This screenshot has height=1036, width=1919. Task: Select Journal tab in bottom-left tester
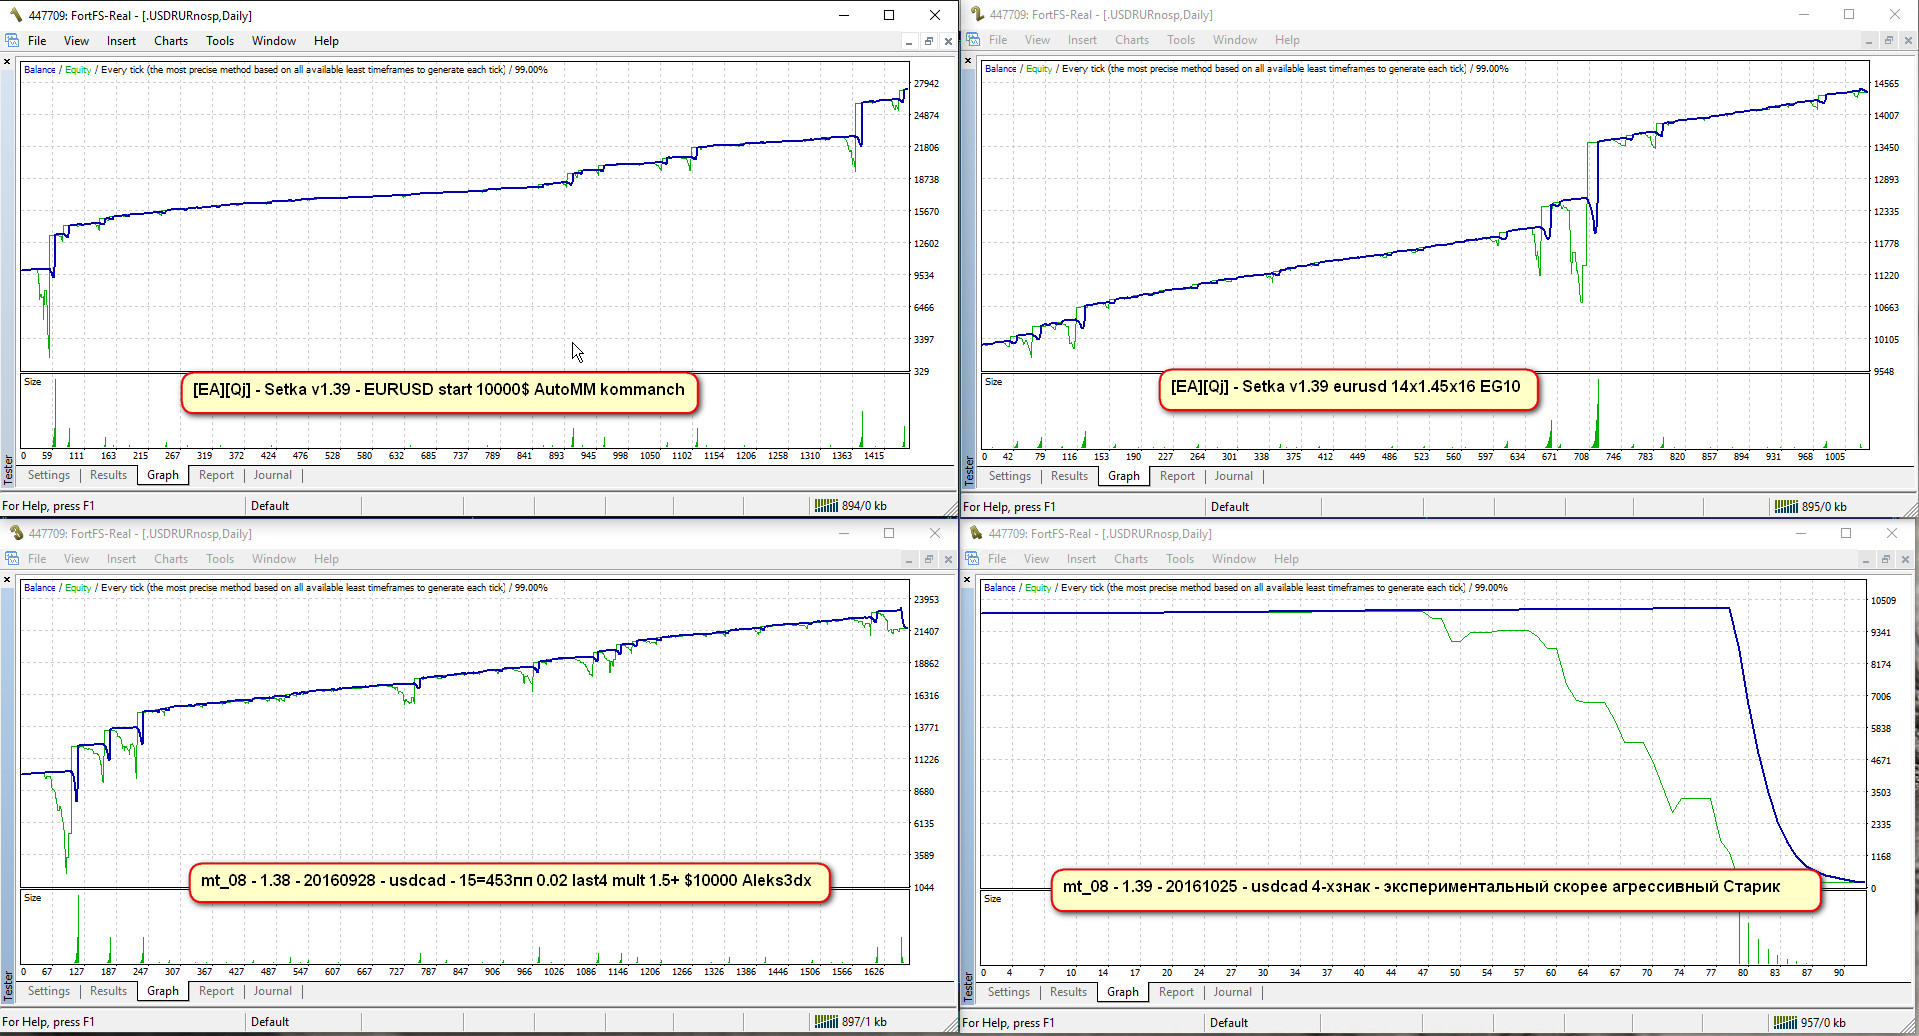click(x=273, y=991)
